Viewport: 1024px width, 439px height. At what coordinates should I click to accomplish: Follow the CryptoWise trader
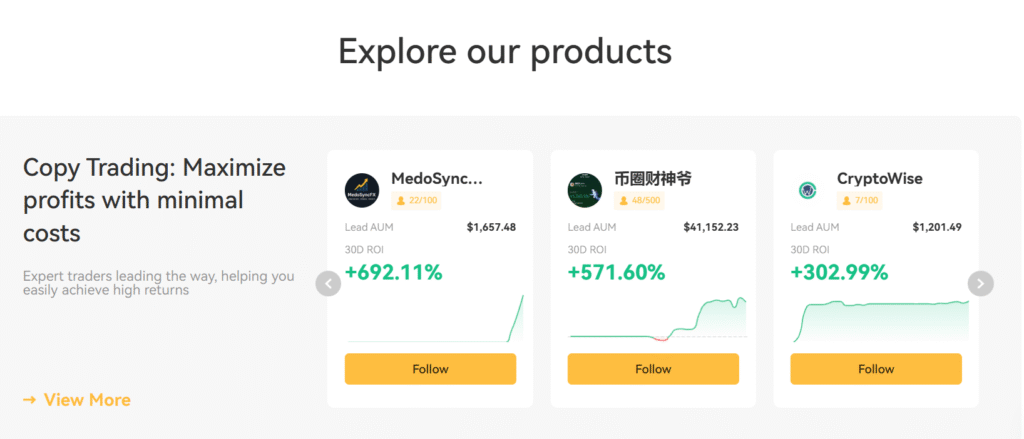click(x=876, y=369)
